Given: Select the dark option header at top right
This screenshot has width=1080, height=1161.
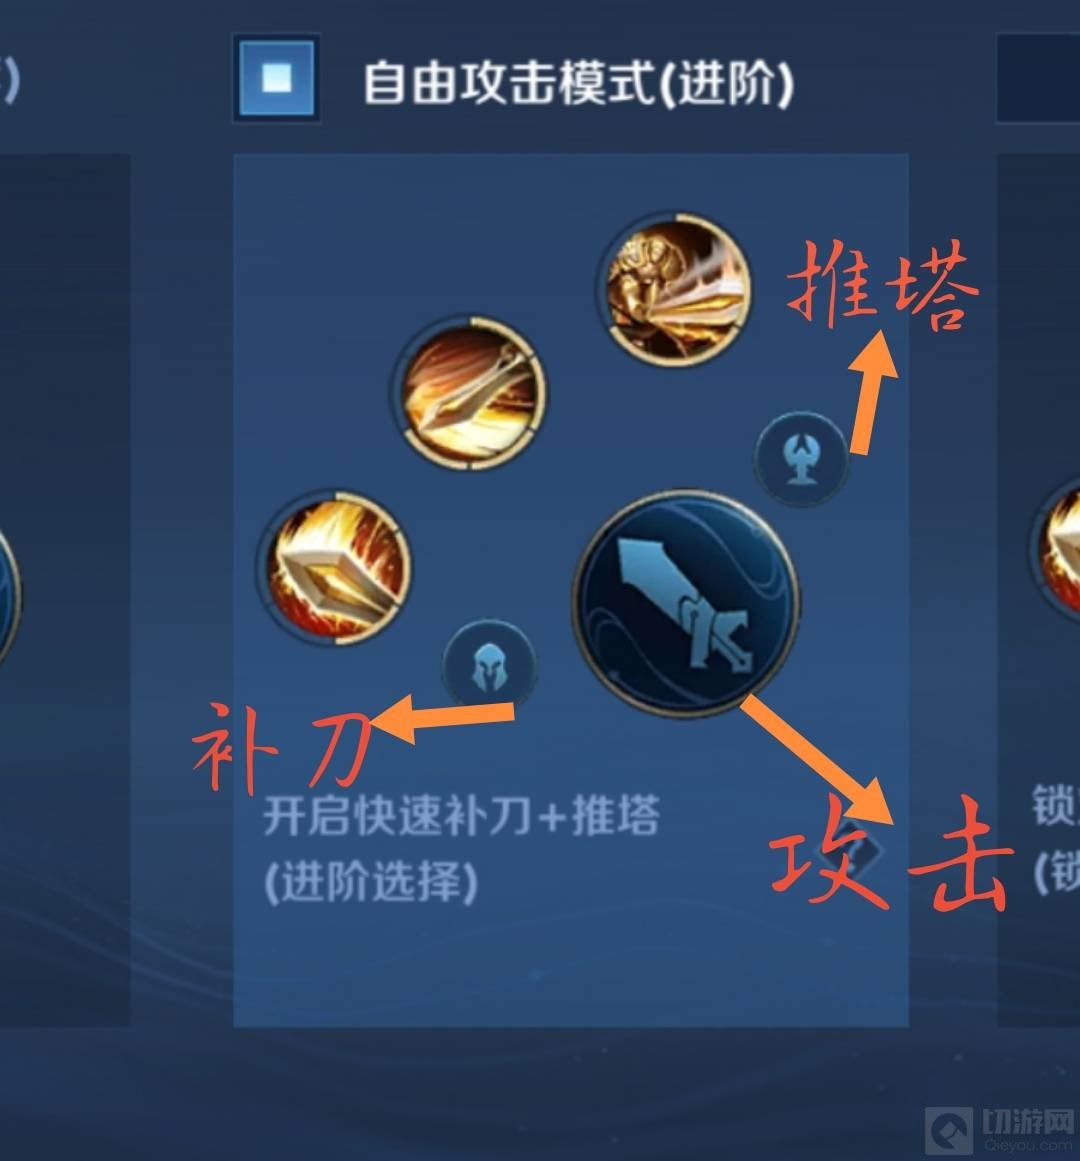Looking at the screenshot, I should point(1039,78).
